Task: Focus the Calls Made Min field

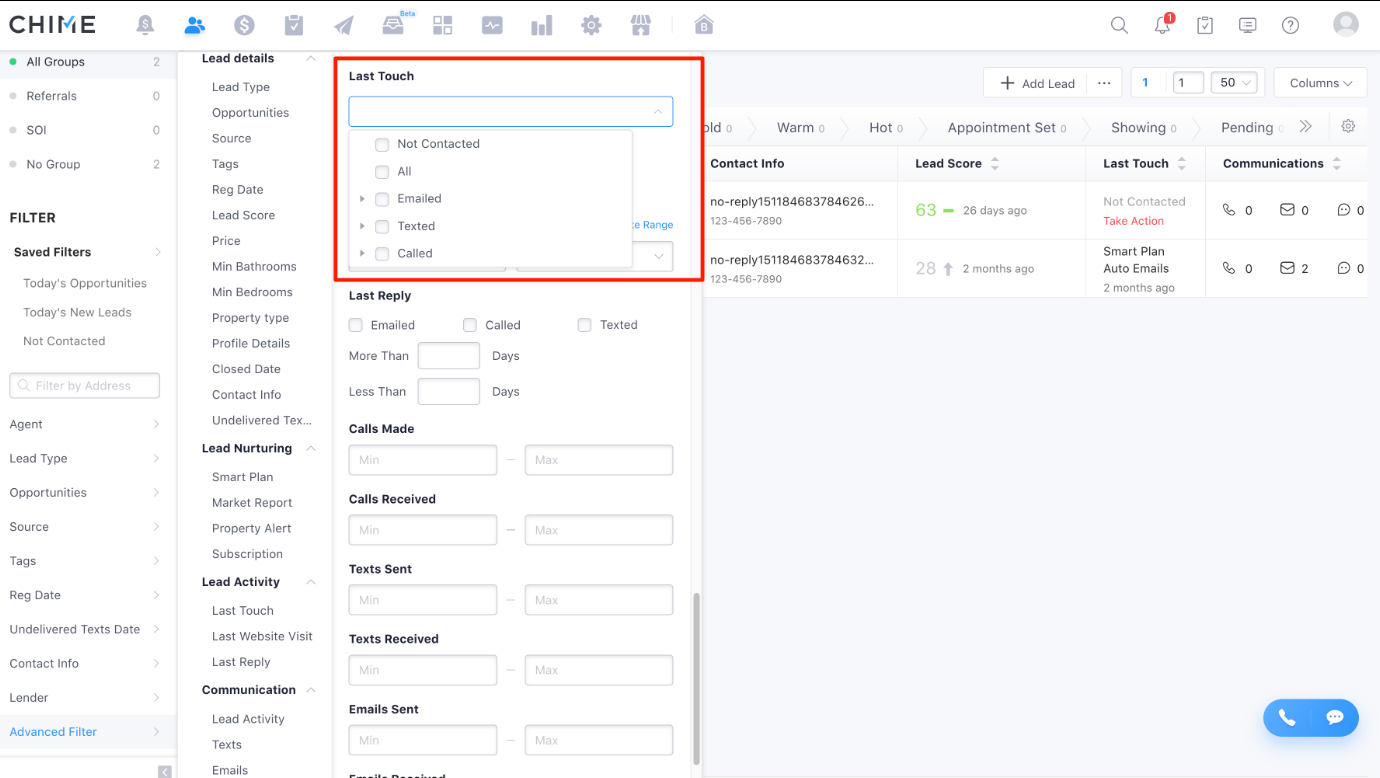Action: click(423, 460)
